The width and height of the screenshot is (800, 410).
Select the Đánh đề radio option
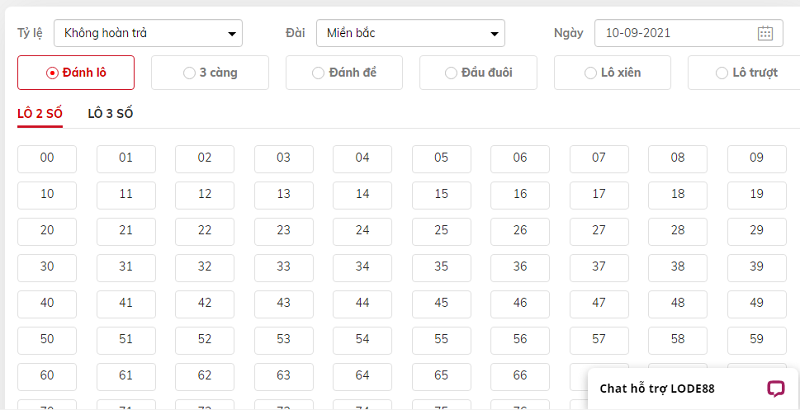tap(344, 72)
